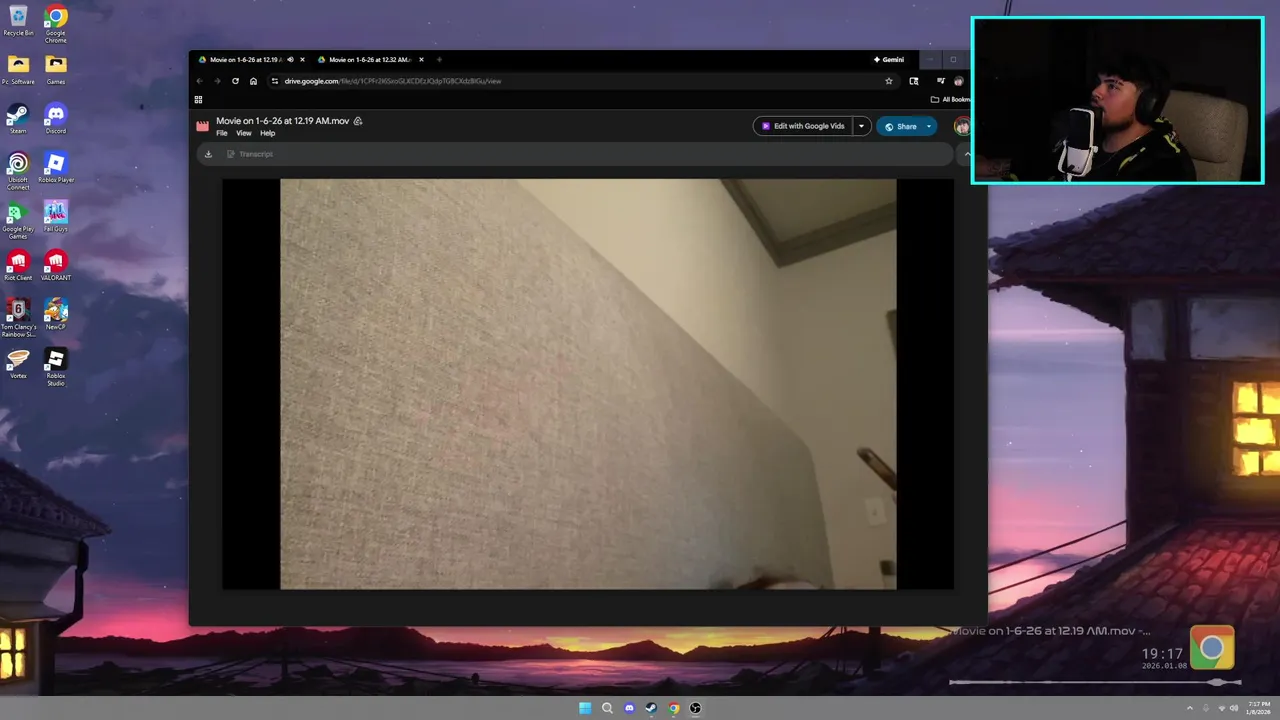Open the View menu in Drive viewer
Image resolution: width=1280 pixels, height=720 pixels.
(243, 133)
